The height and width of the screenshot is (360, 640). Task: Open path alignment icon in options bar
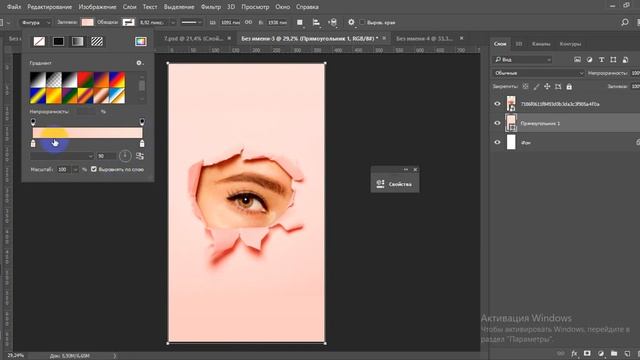coord(316,22)
